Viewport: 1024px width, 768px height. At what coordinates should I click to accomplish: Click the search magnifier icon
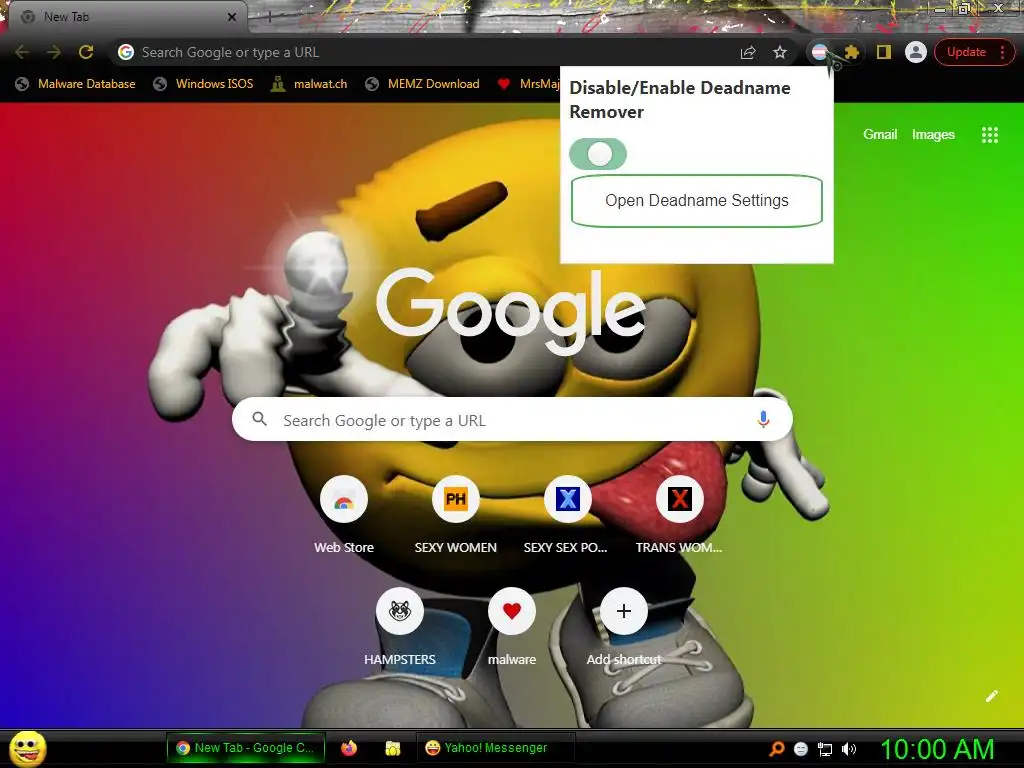pyautogui.click(x=260, y=419)
